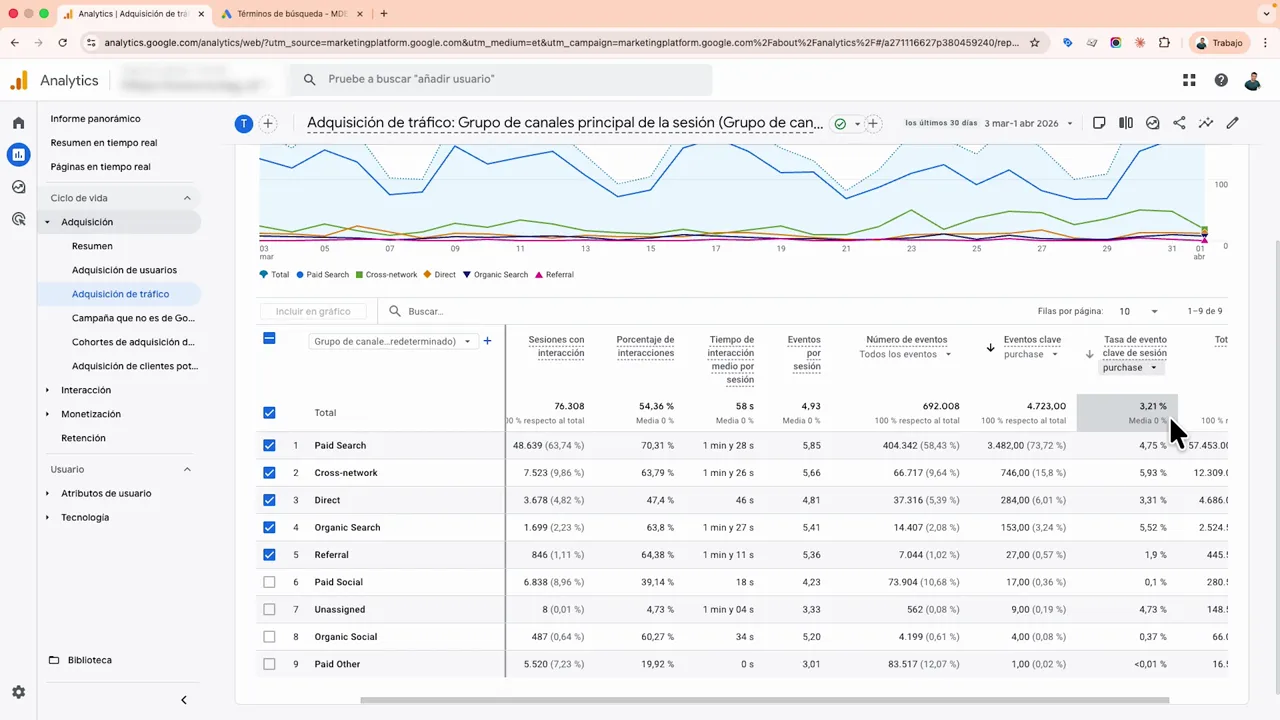
Task: Open the date range dropdown arrow
Action: (x=1070, y=124)
